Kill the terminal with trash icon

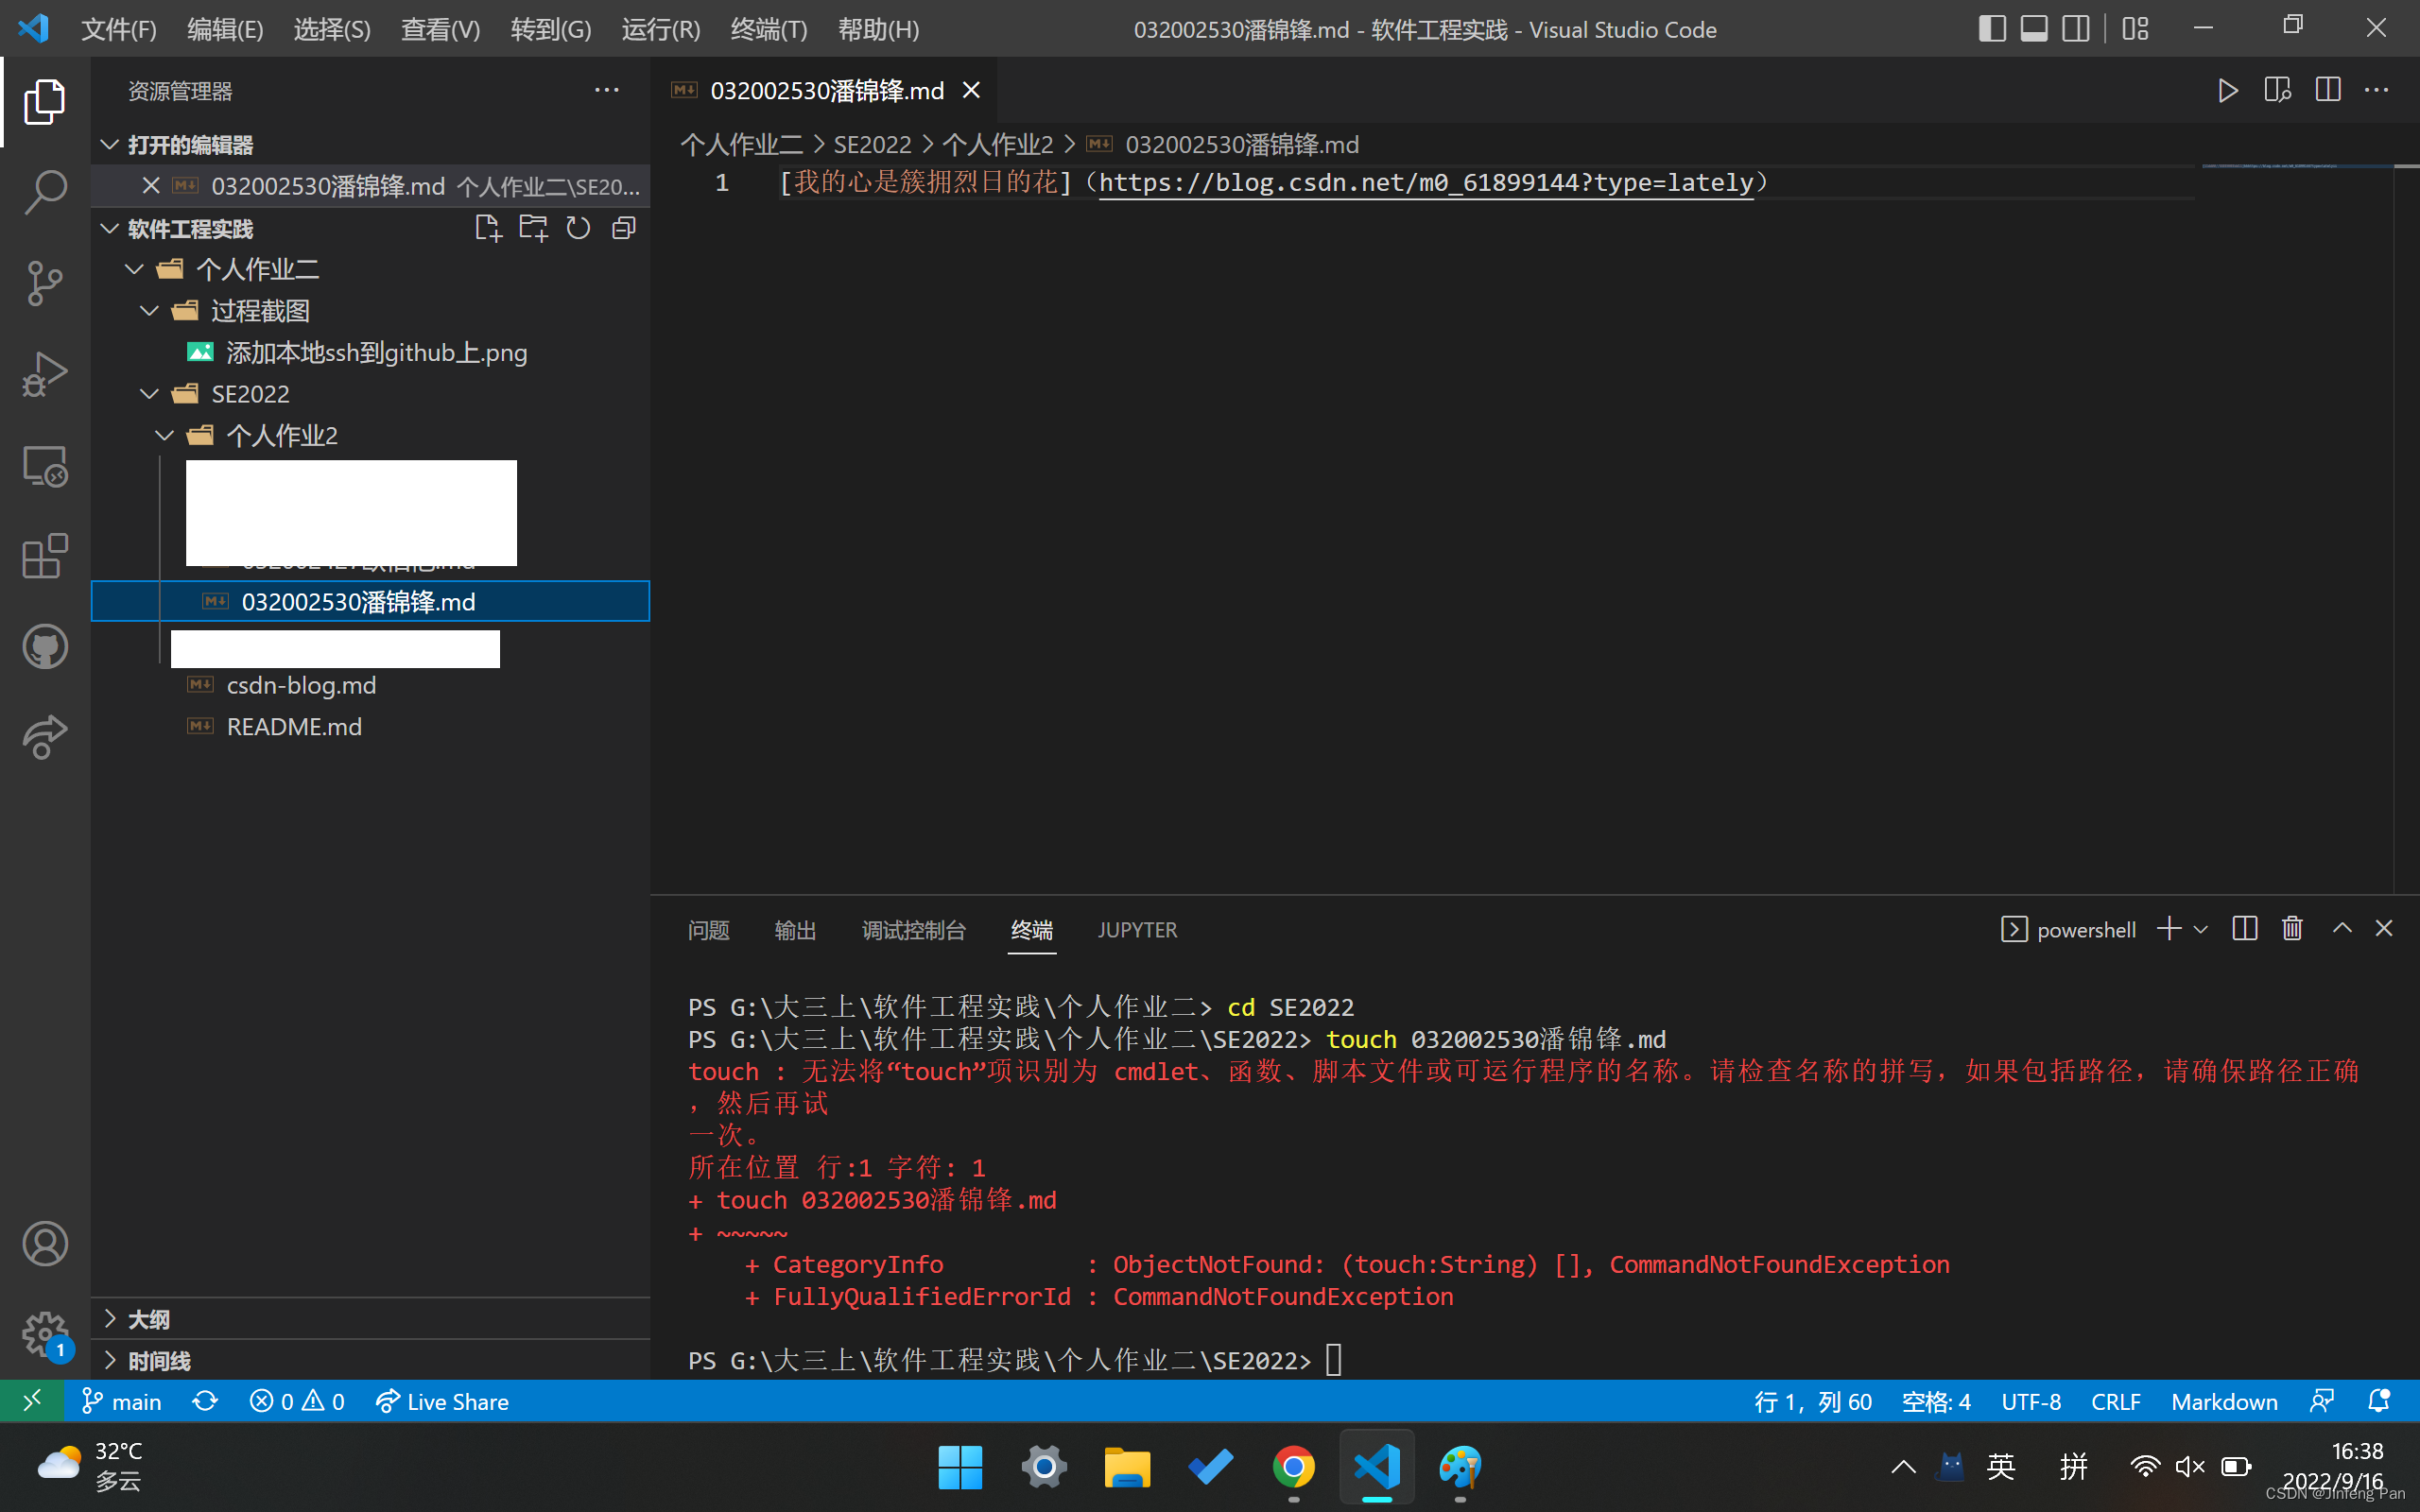(2292, 929)
